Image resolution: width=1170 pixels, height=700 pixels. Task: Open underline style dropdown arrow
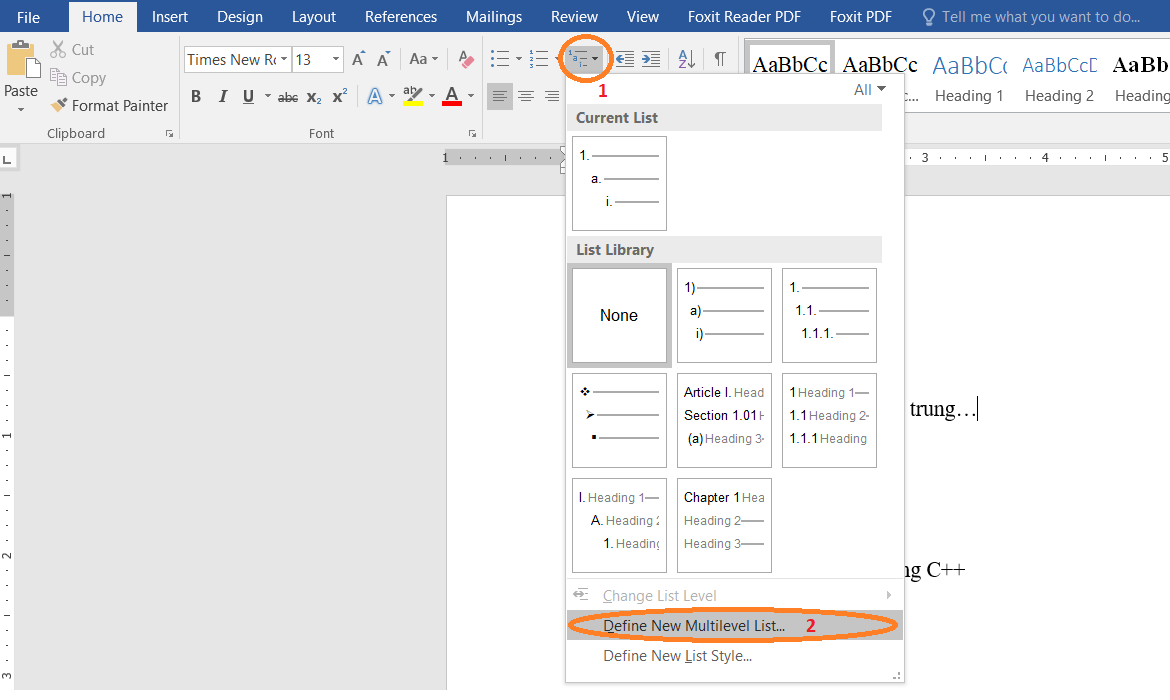(268, 96)
